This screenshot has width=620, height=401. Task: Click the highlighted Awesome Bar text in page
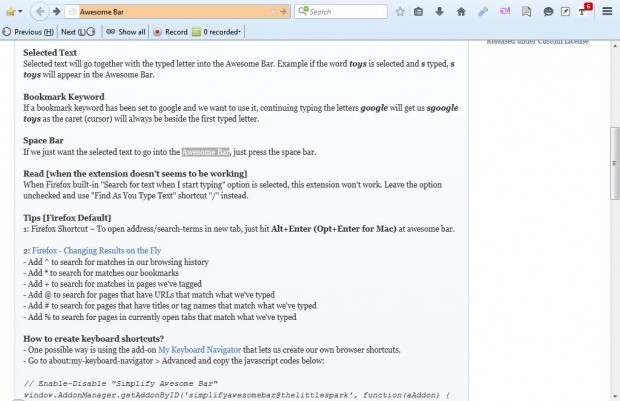pyautogui.click(x=205, y=152)
